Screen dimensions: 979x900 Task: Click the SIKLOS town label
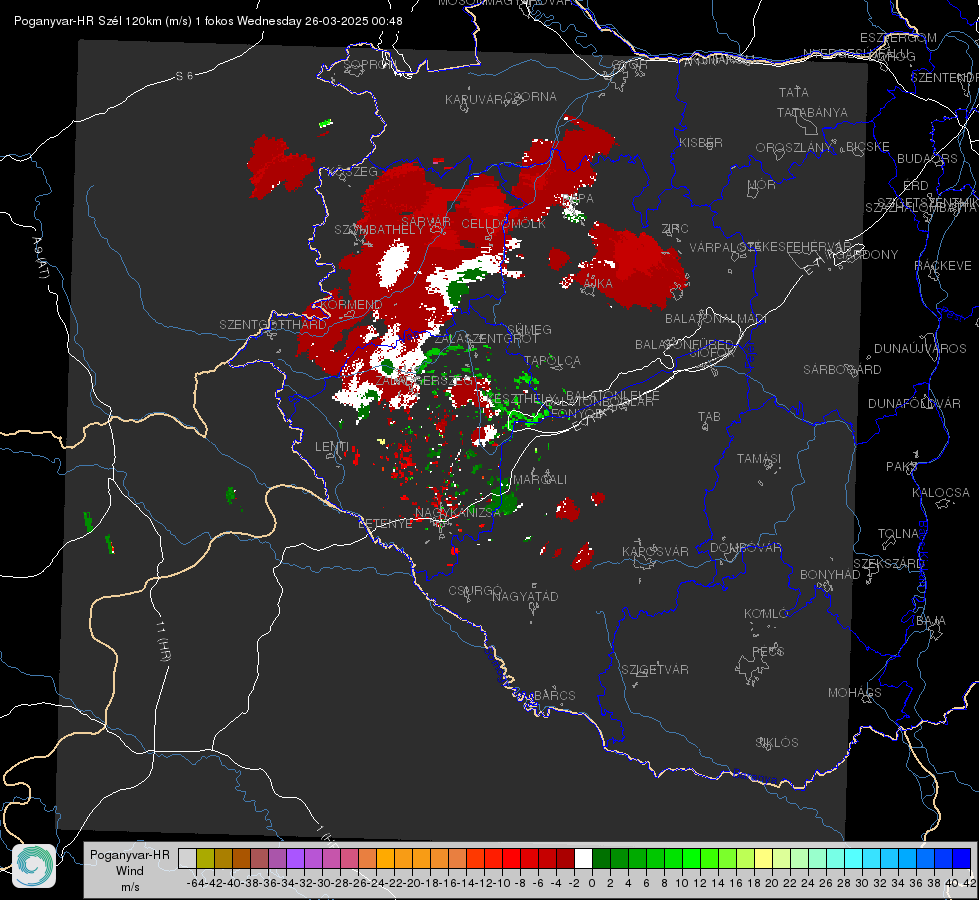777,743
